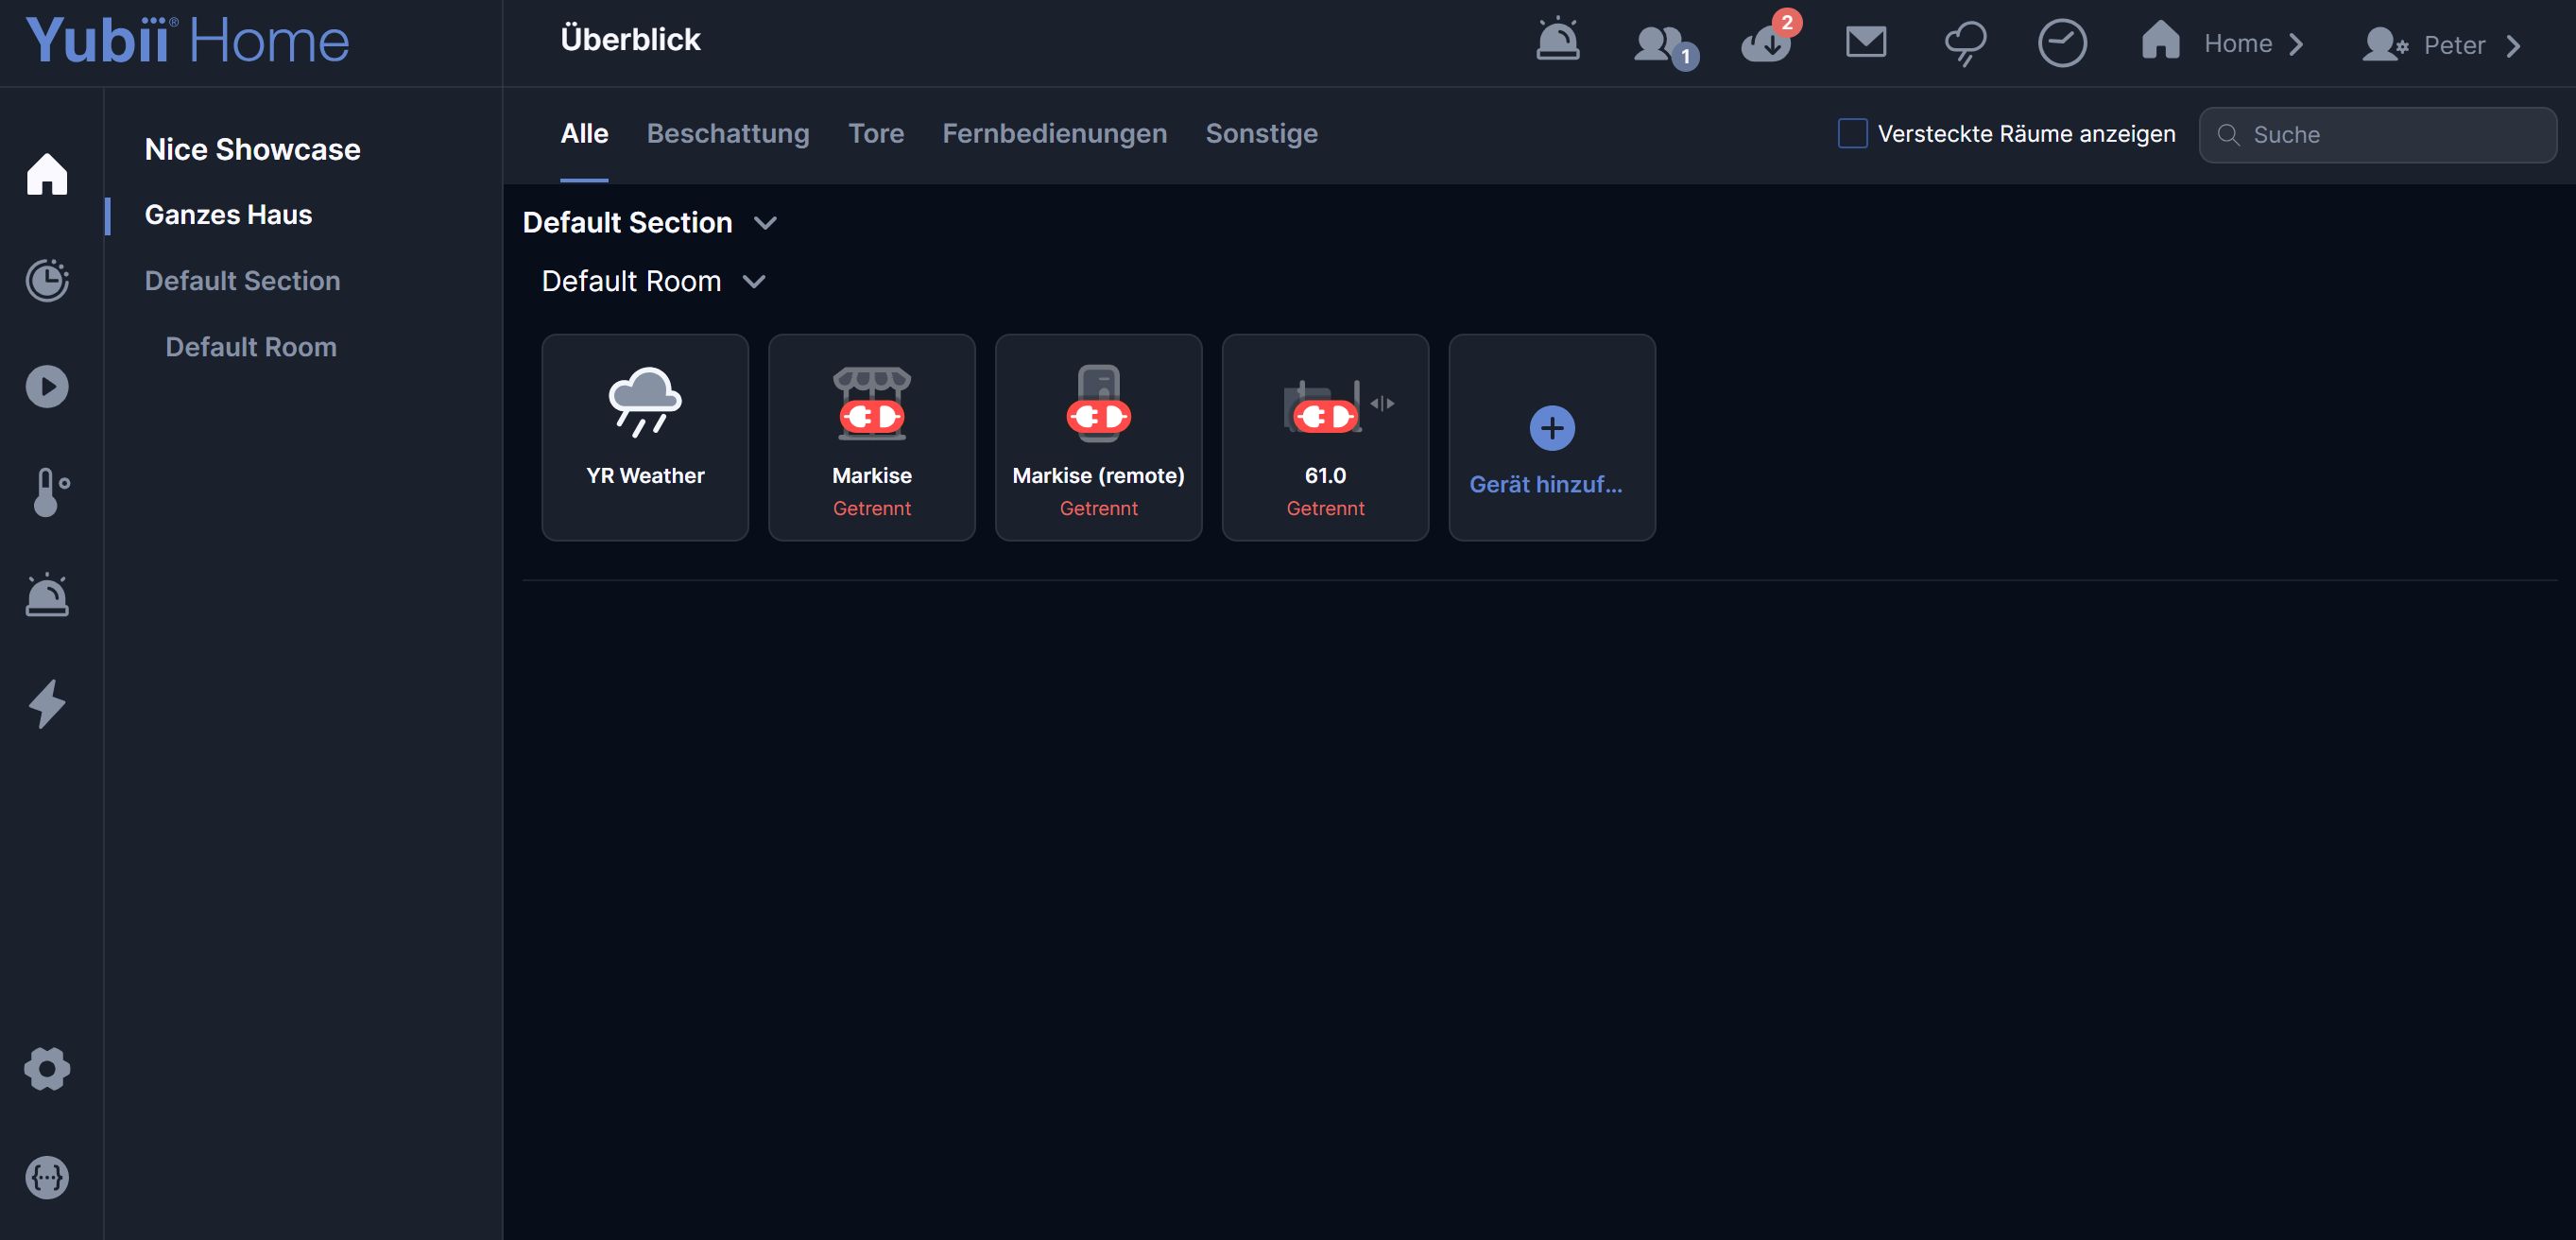The height and width of the screenshot is (1240, 2576).
Task: Open scenes play icon in sidebar
Action: point(47,386)
